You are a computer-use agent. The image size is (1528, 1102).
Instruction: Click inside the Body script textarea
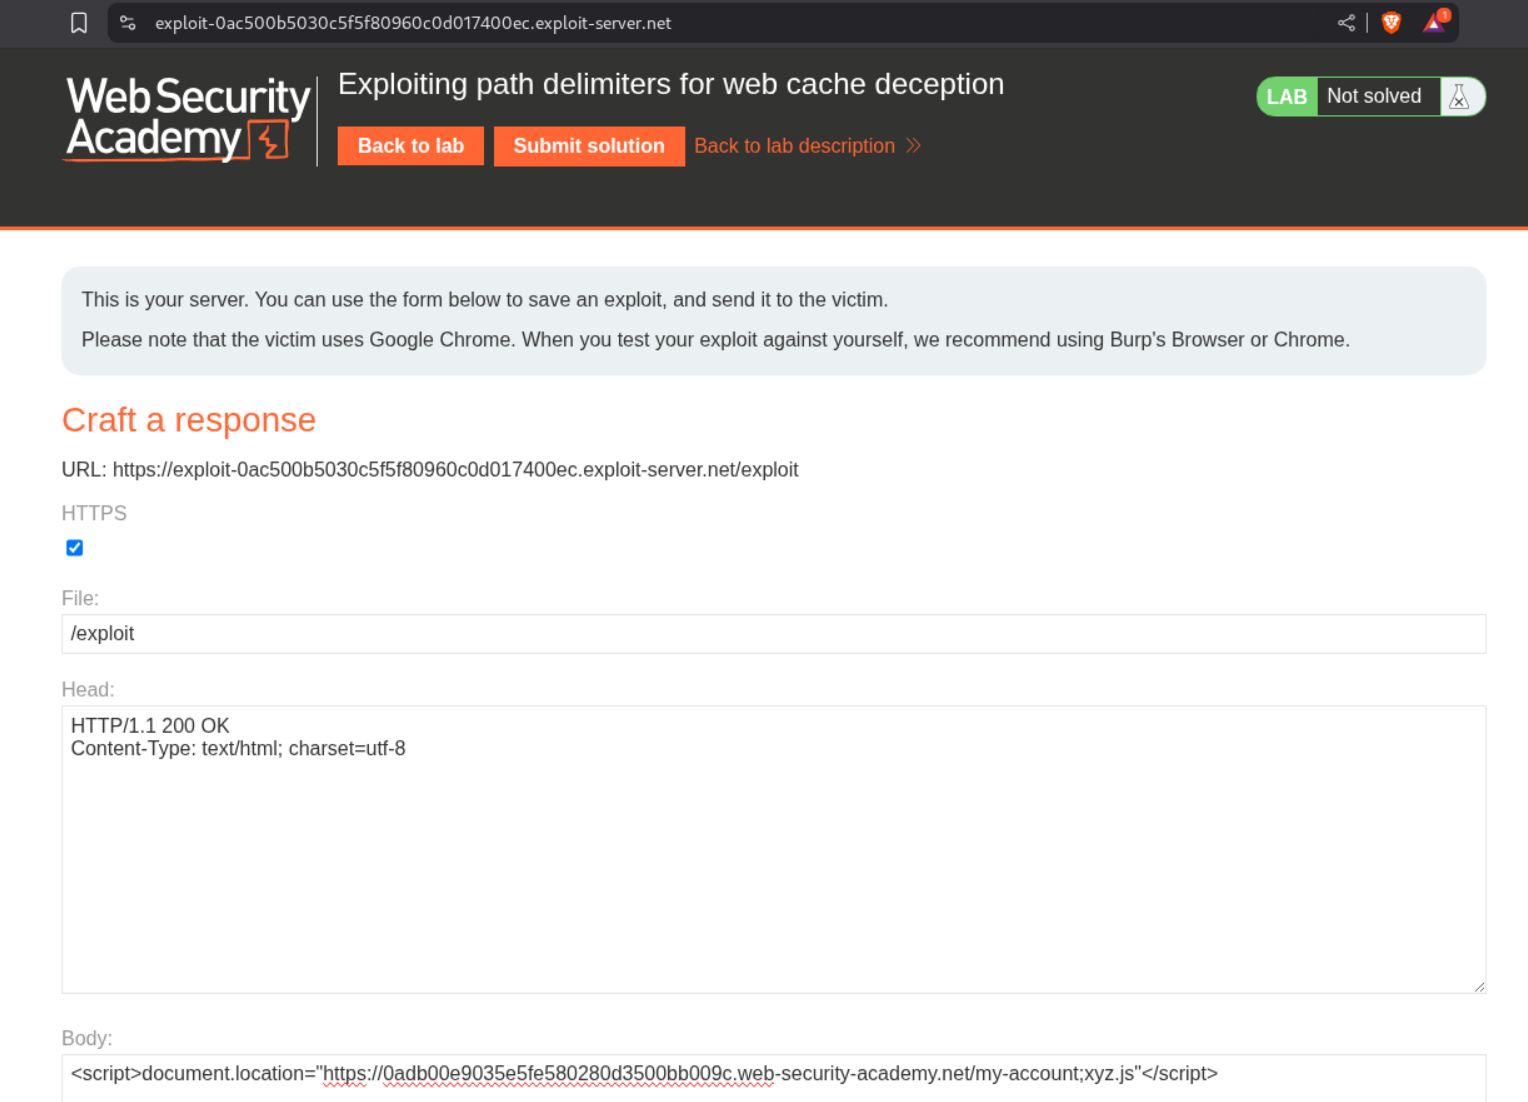click(x=773, y=1075)
